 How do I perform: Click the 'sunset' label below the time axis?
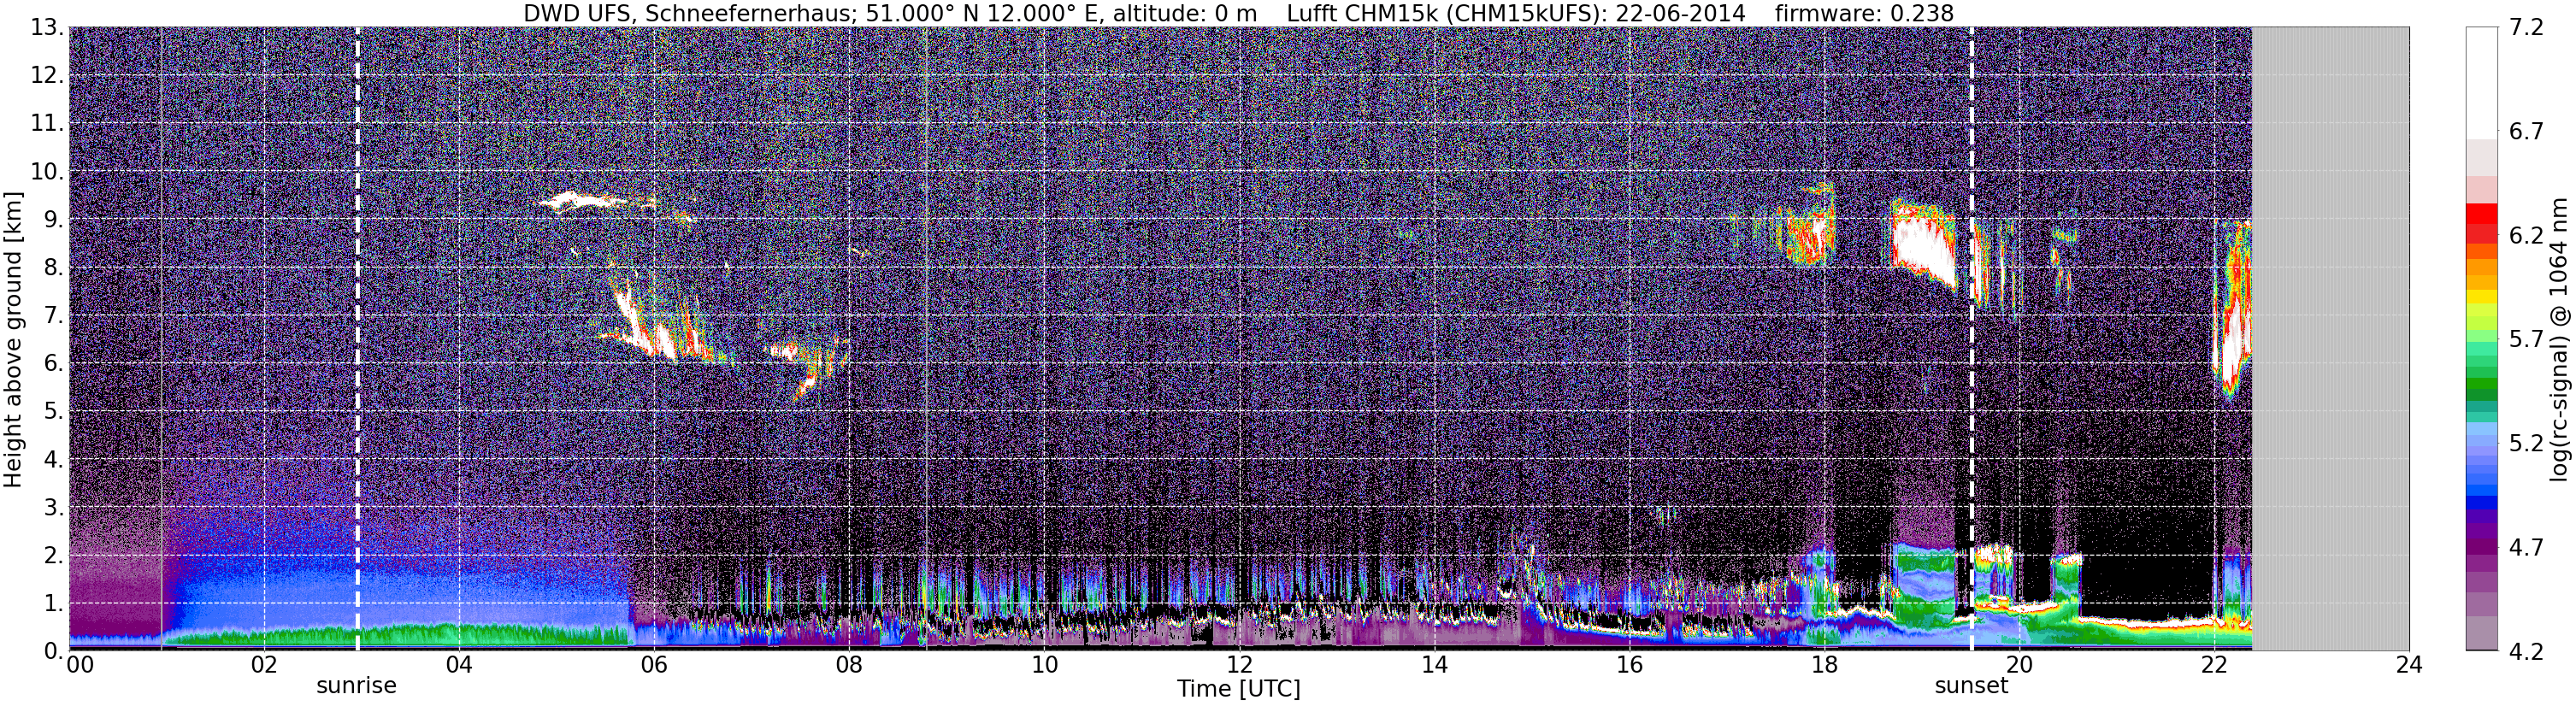[1971, 686]
